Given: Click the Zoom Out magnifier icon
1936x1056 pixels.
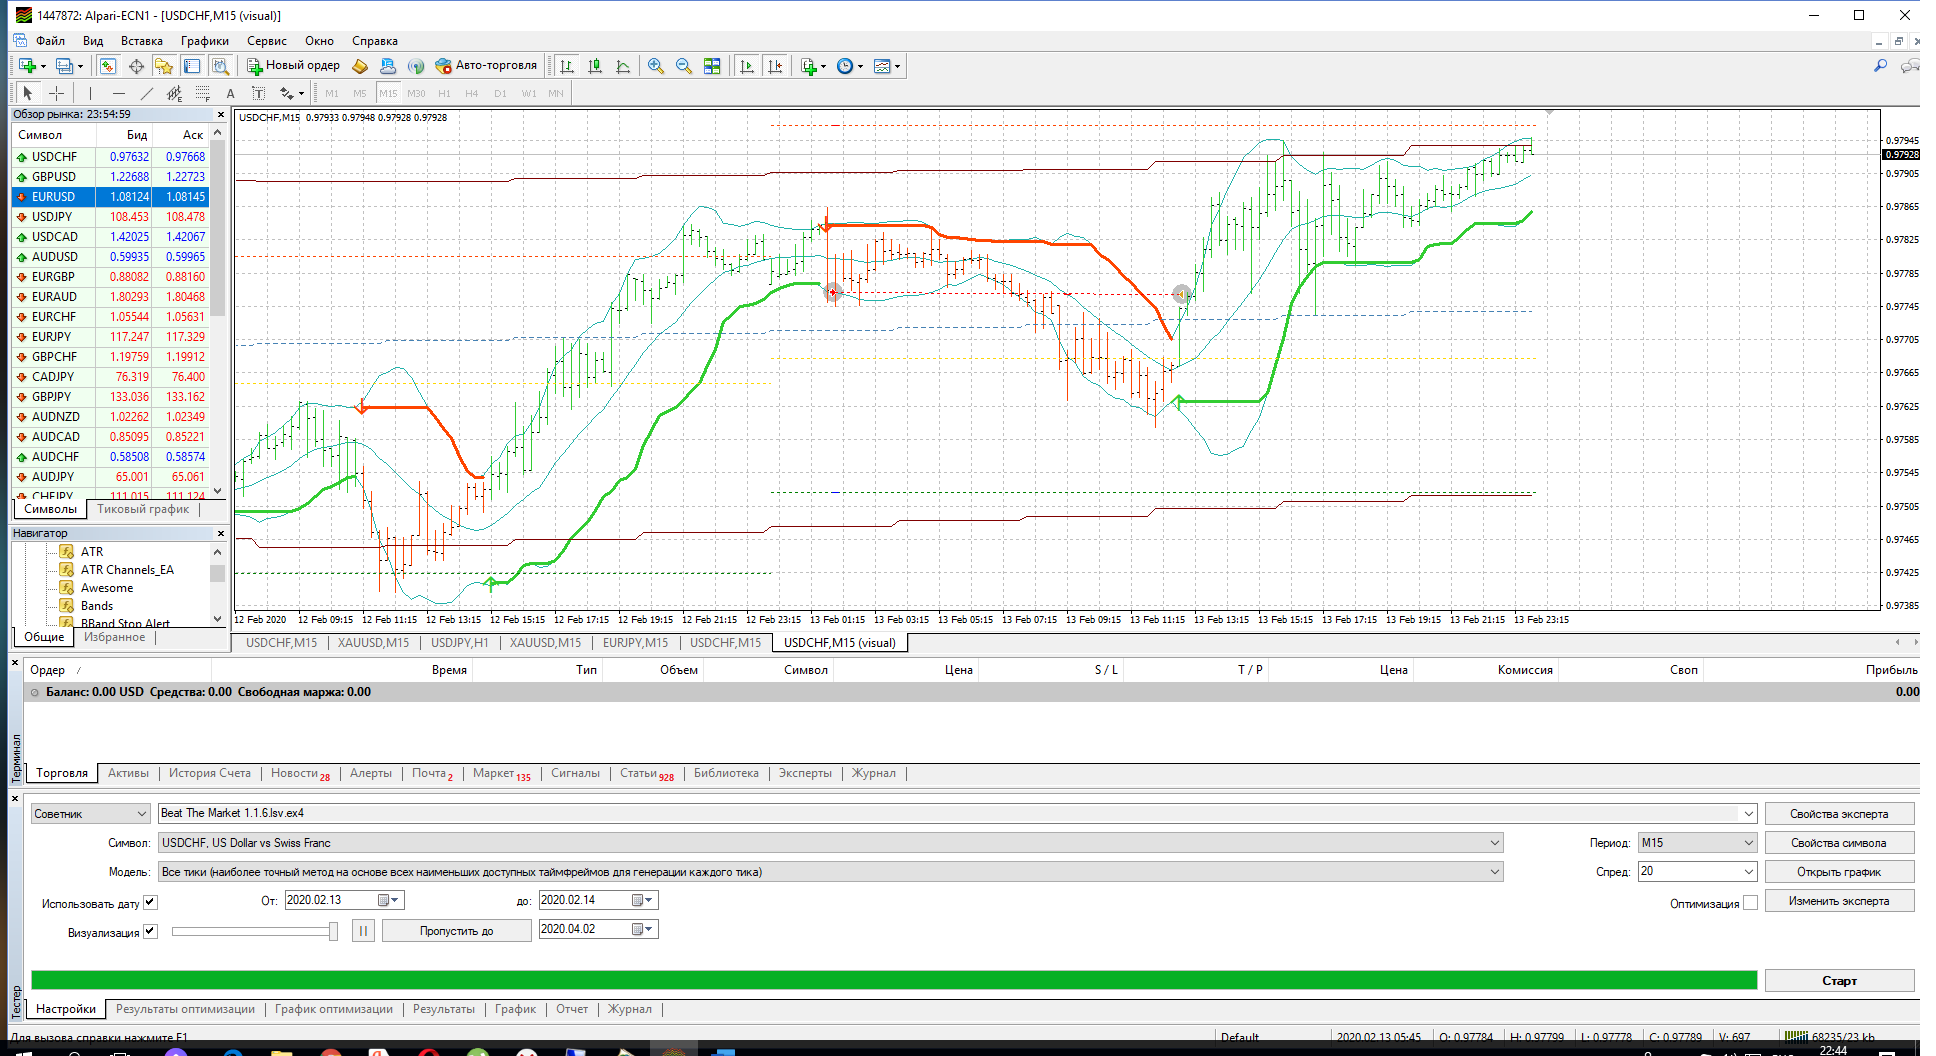Looking at the screenshot, I should [x=684, y=66].
